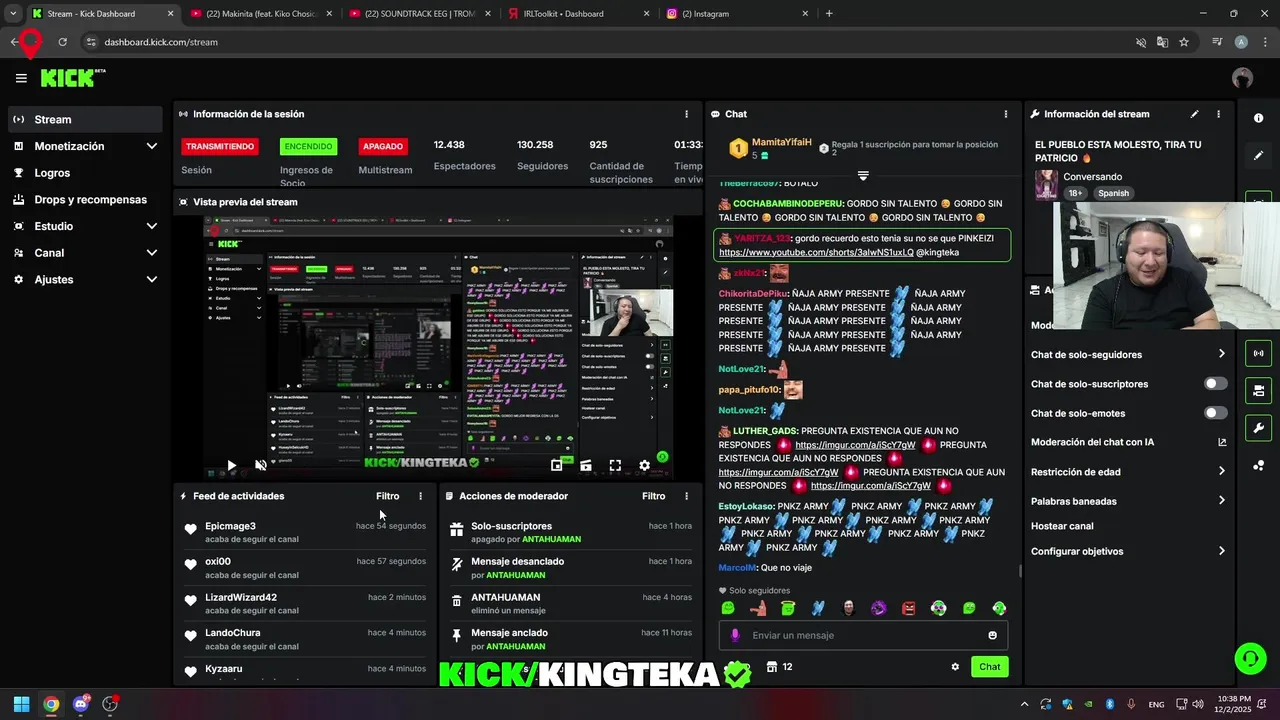Open the green support chat bubble
This screenshot has height=720, width=1280.
tap(1250, 658)
